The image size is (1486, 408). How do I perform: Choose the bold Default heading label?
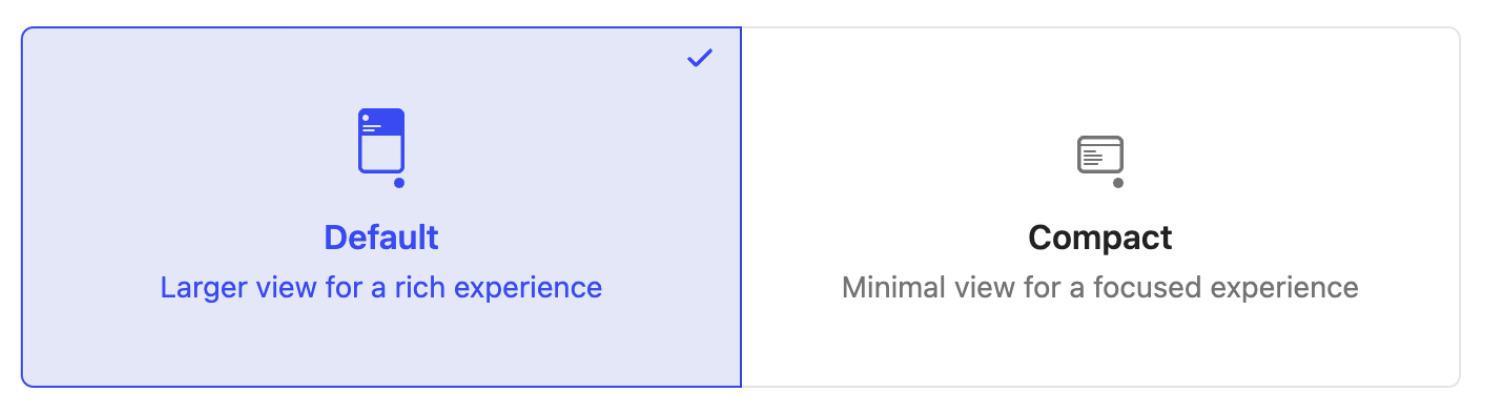point(381,238)
